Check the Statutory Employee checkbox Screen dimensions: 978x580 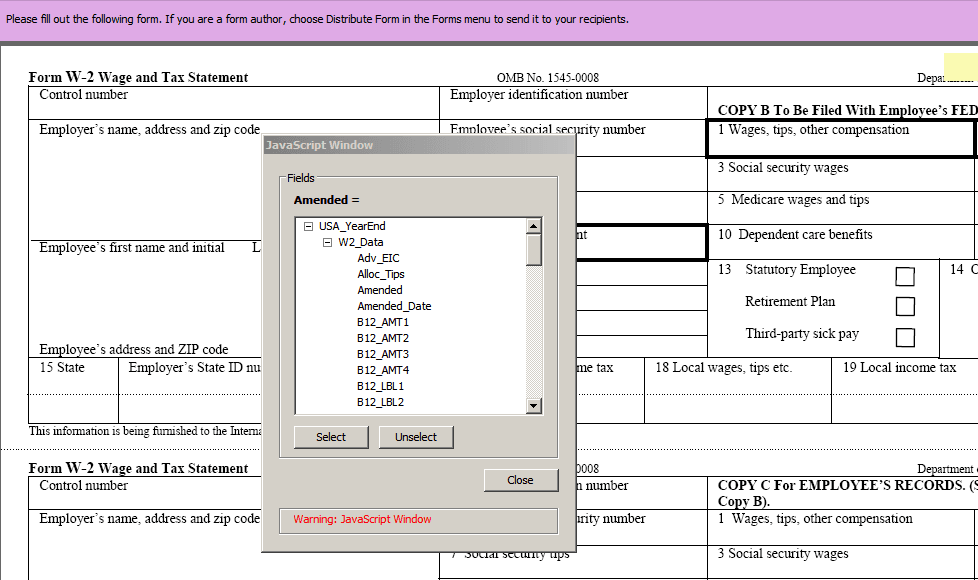tap(905, 275)
